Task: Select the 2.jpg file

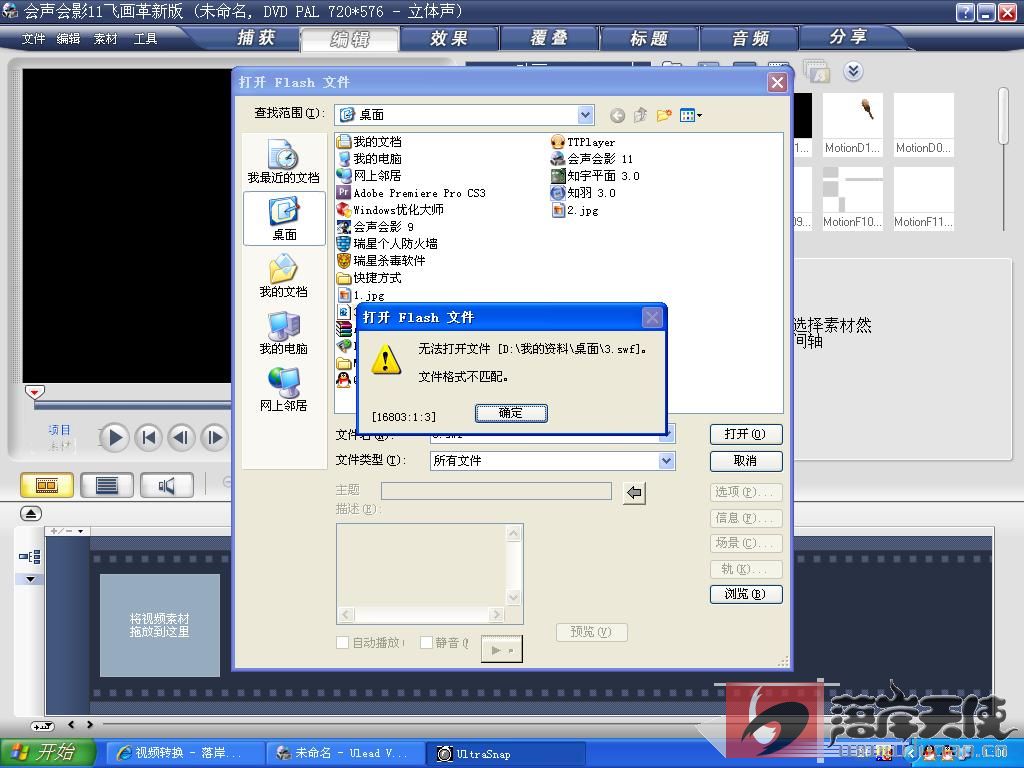Action: (x=575, y=210)
